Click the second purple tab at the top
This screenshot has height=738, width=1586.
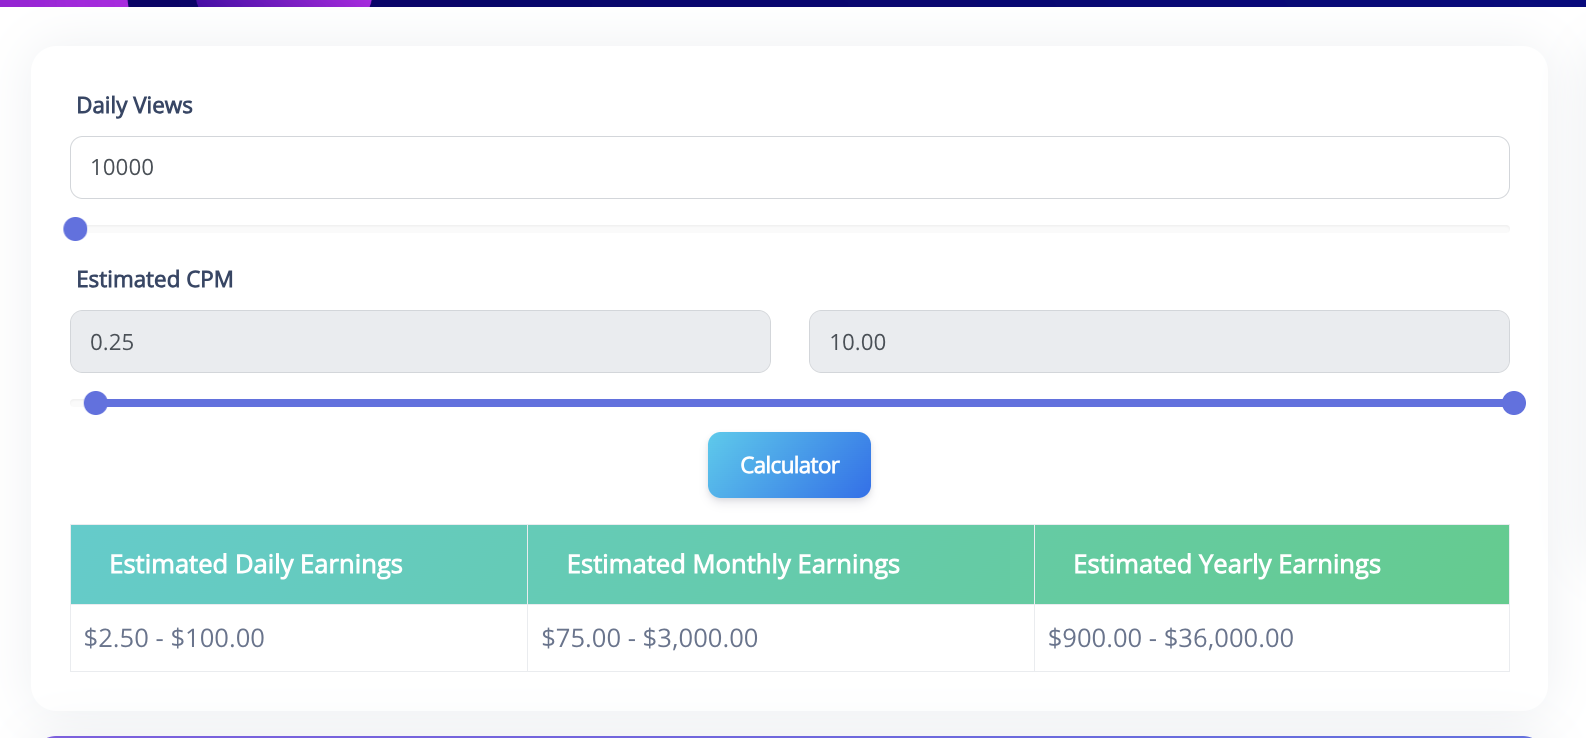click(x=284, y=3)
